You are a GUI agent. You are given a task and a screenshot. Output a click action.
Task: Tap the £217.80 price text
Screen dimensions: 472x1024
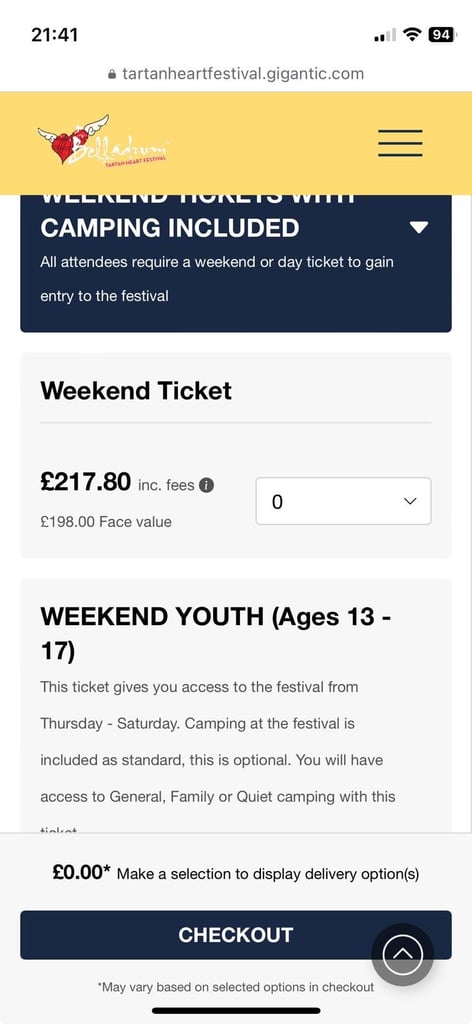click(86, 482)
